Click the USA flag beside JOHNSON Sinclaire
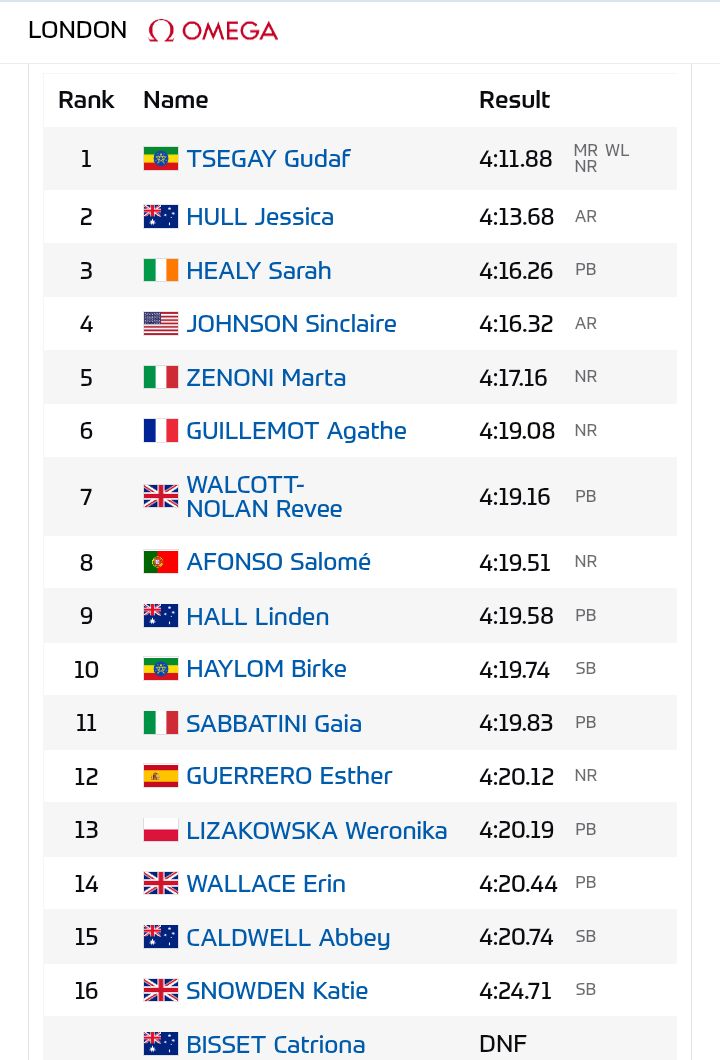Screen dimensions: 720x1060 coord(161,324)
